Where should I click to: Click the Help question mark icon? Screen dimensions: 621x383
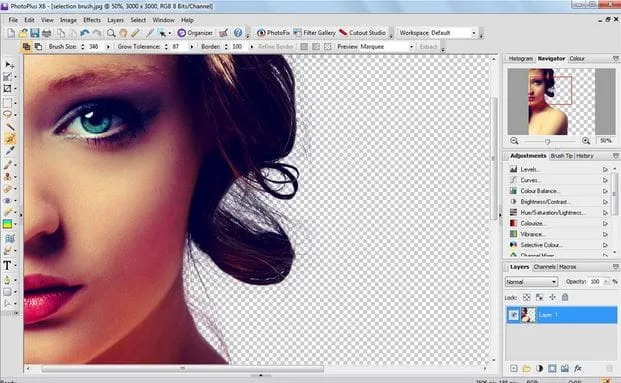coord(238,33)
